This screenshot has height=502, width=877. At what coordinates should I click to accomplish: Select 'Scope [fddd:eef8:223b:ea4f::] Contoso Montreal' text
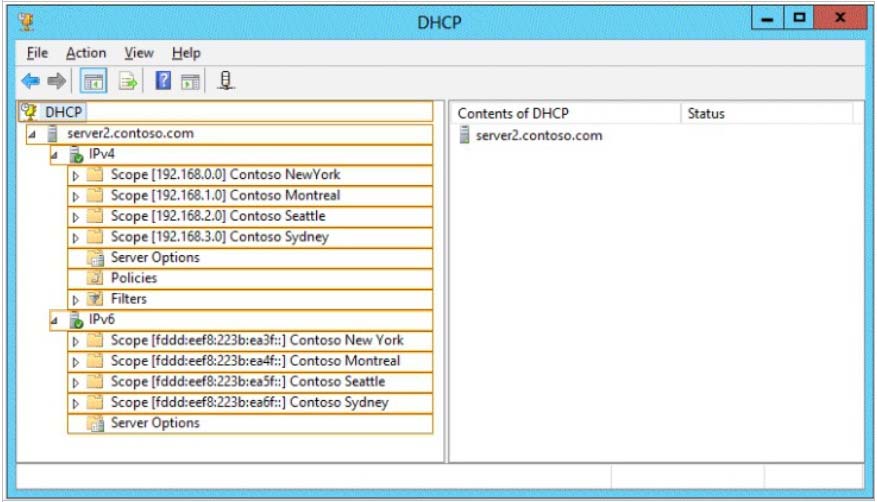click(x=255, y=361)
